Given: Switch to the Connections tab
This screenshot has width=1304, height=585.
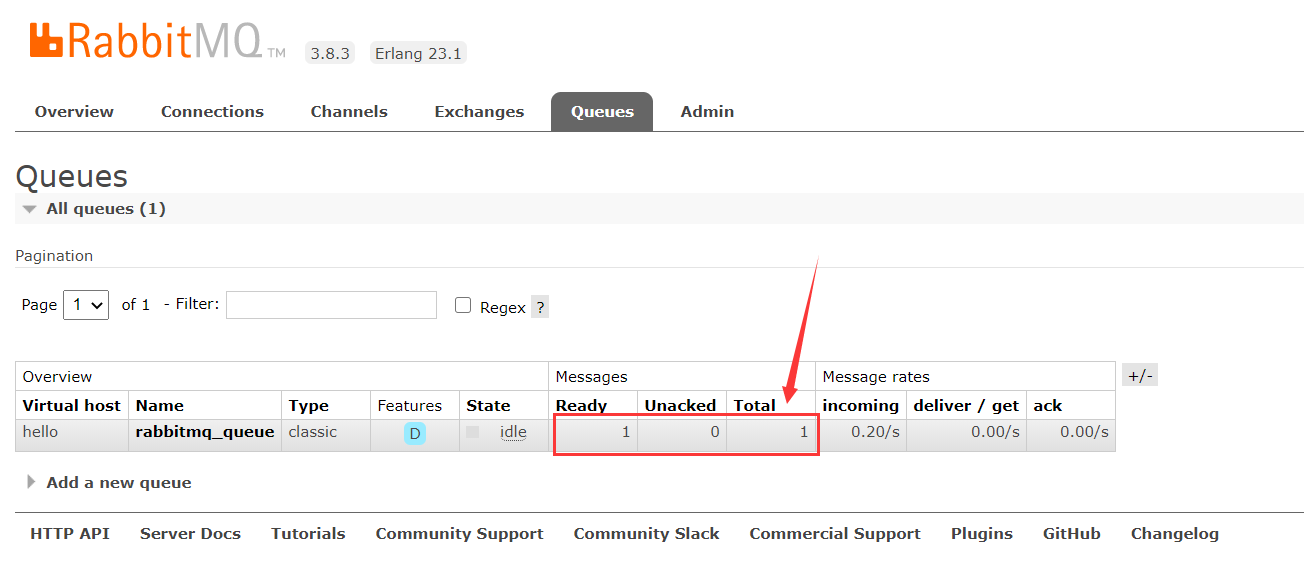Looking at the screenshot, I should tap(212, 112).
